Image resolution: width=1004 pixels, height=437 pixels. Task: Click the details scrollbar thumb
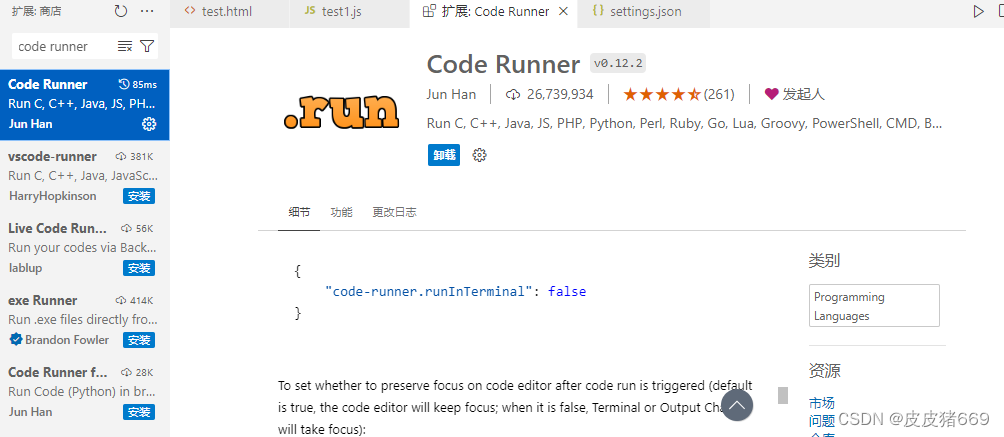click(782, 395)
